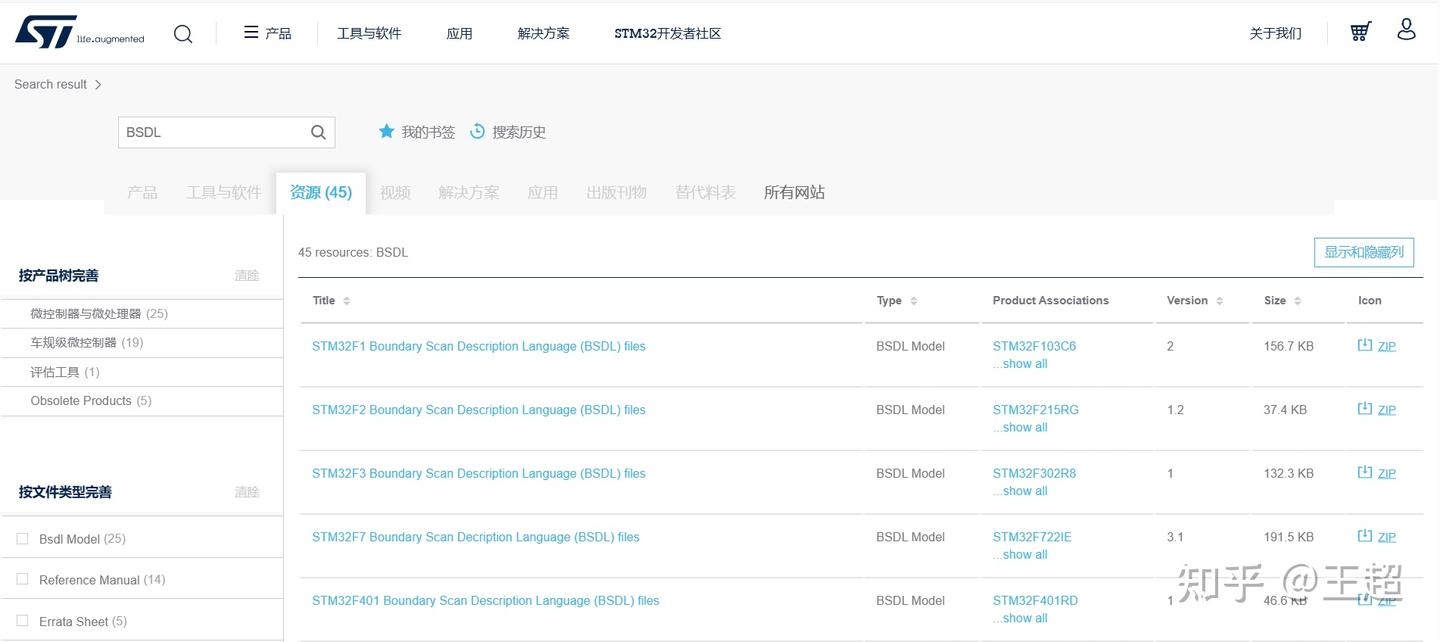This screenshot has width=1440, height=642.
Task: Submit BSDL search with magnifier icon
Action: (x=318, y=132)
